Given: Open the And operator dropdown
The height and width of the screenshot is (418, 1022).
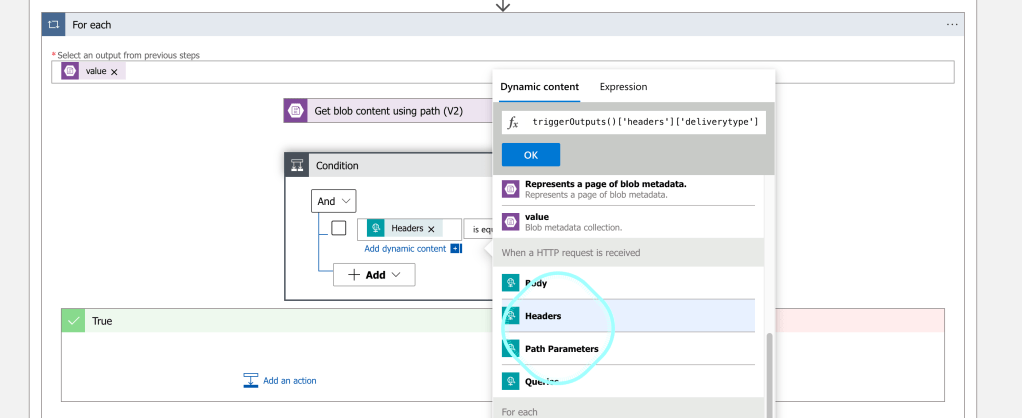Looking at the screenshot, I should point(333,202).
